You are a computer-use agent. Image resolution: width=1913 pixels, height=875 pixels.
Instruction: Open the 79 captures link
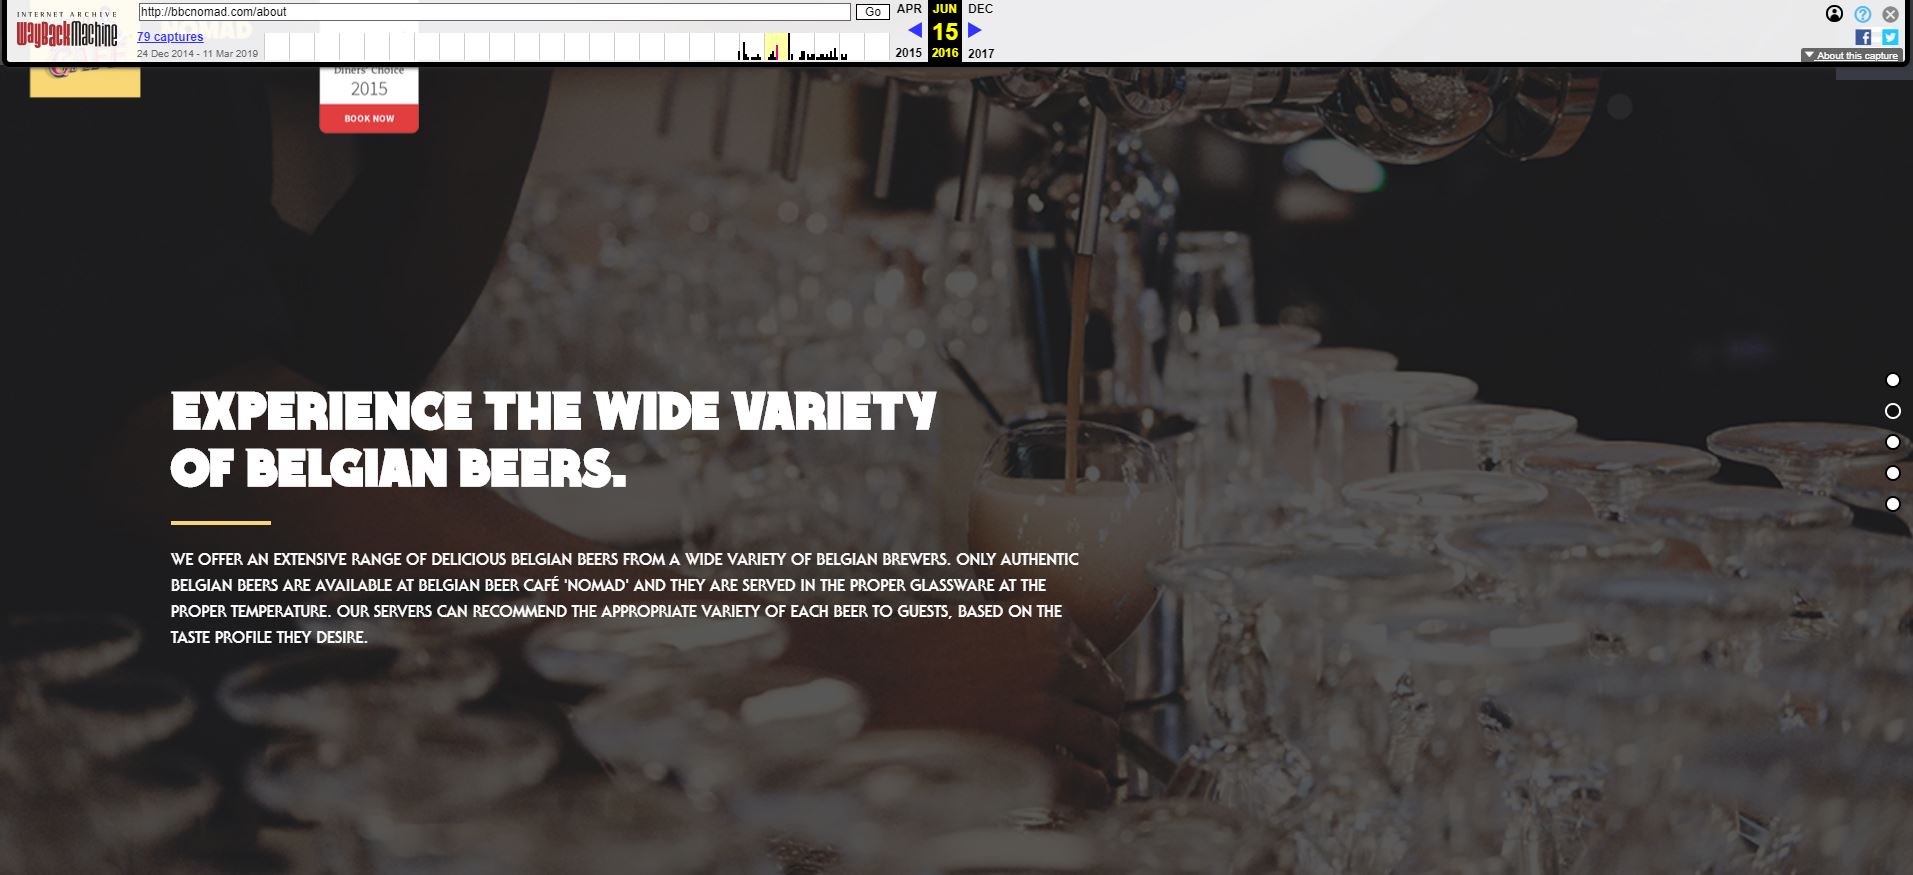(x=170, y=37)
